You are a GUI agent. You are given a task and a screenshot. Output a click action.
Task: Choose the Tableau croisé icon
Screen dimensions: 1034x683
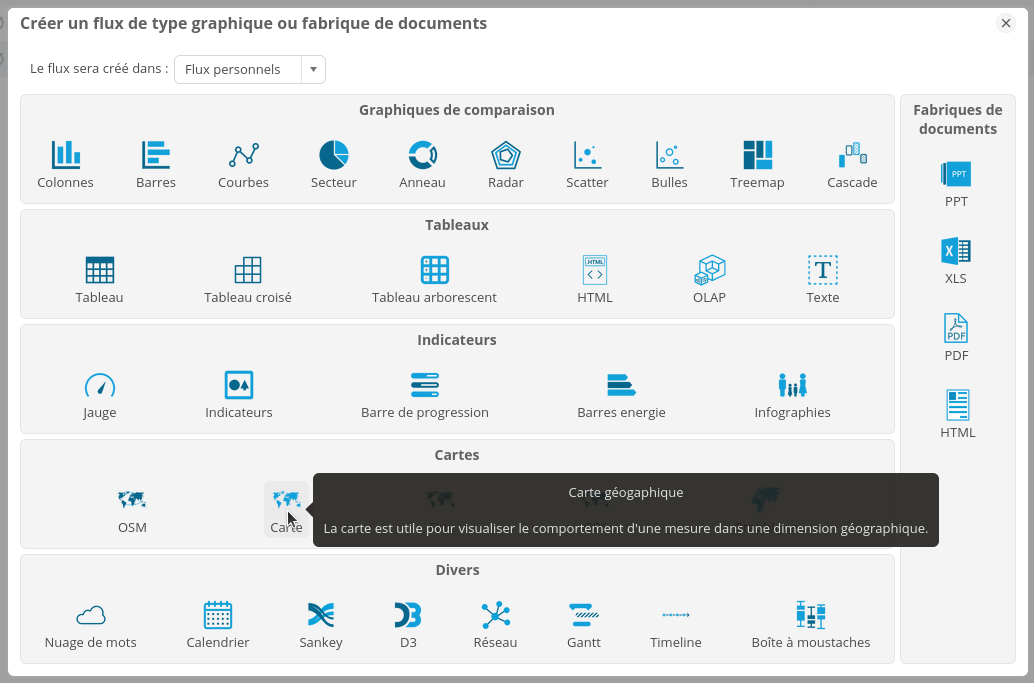pos(248,270)
